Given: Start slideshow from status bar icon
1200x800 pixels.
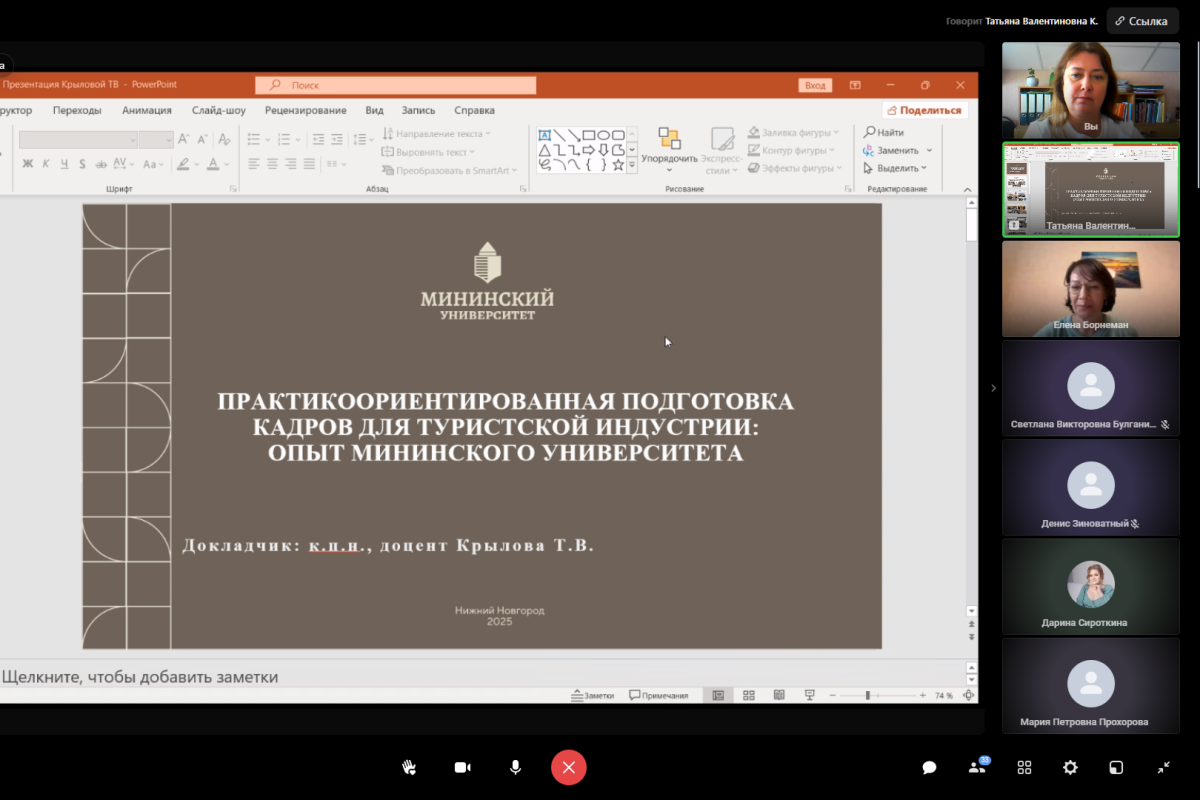Looking at the screenshot, I should point(809,695).
